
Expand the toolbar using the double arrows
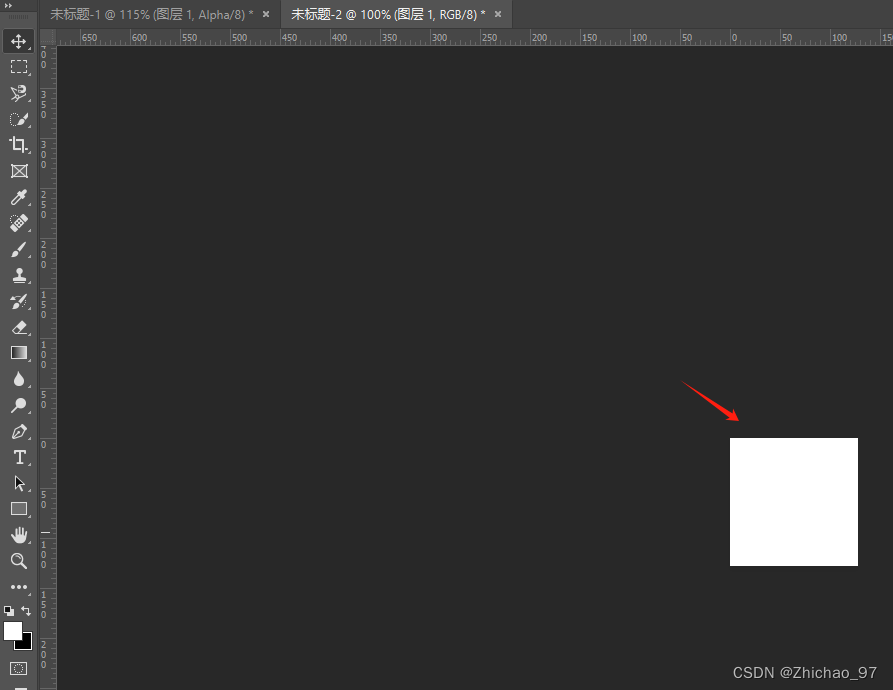pos(9,5)
